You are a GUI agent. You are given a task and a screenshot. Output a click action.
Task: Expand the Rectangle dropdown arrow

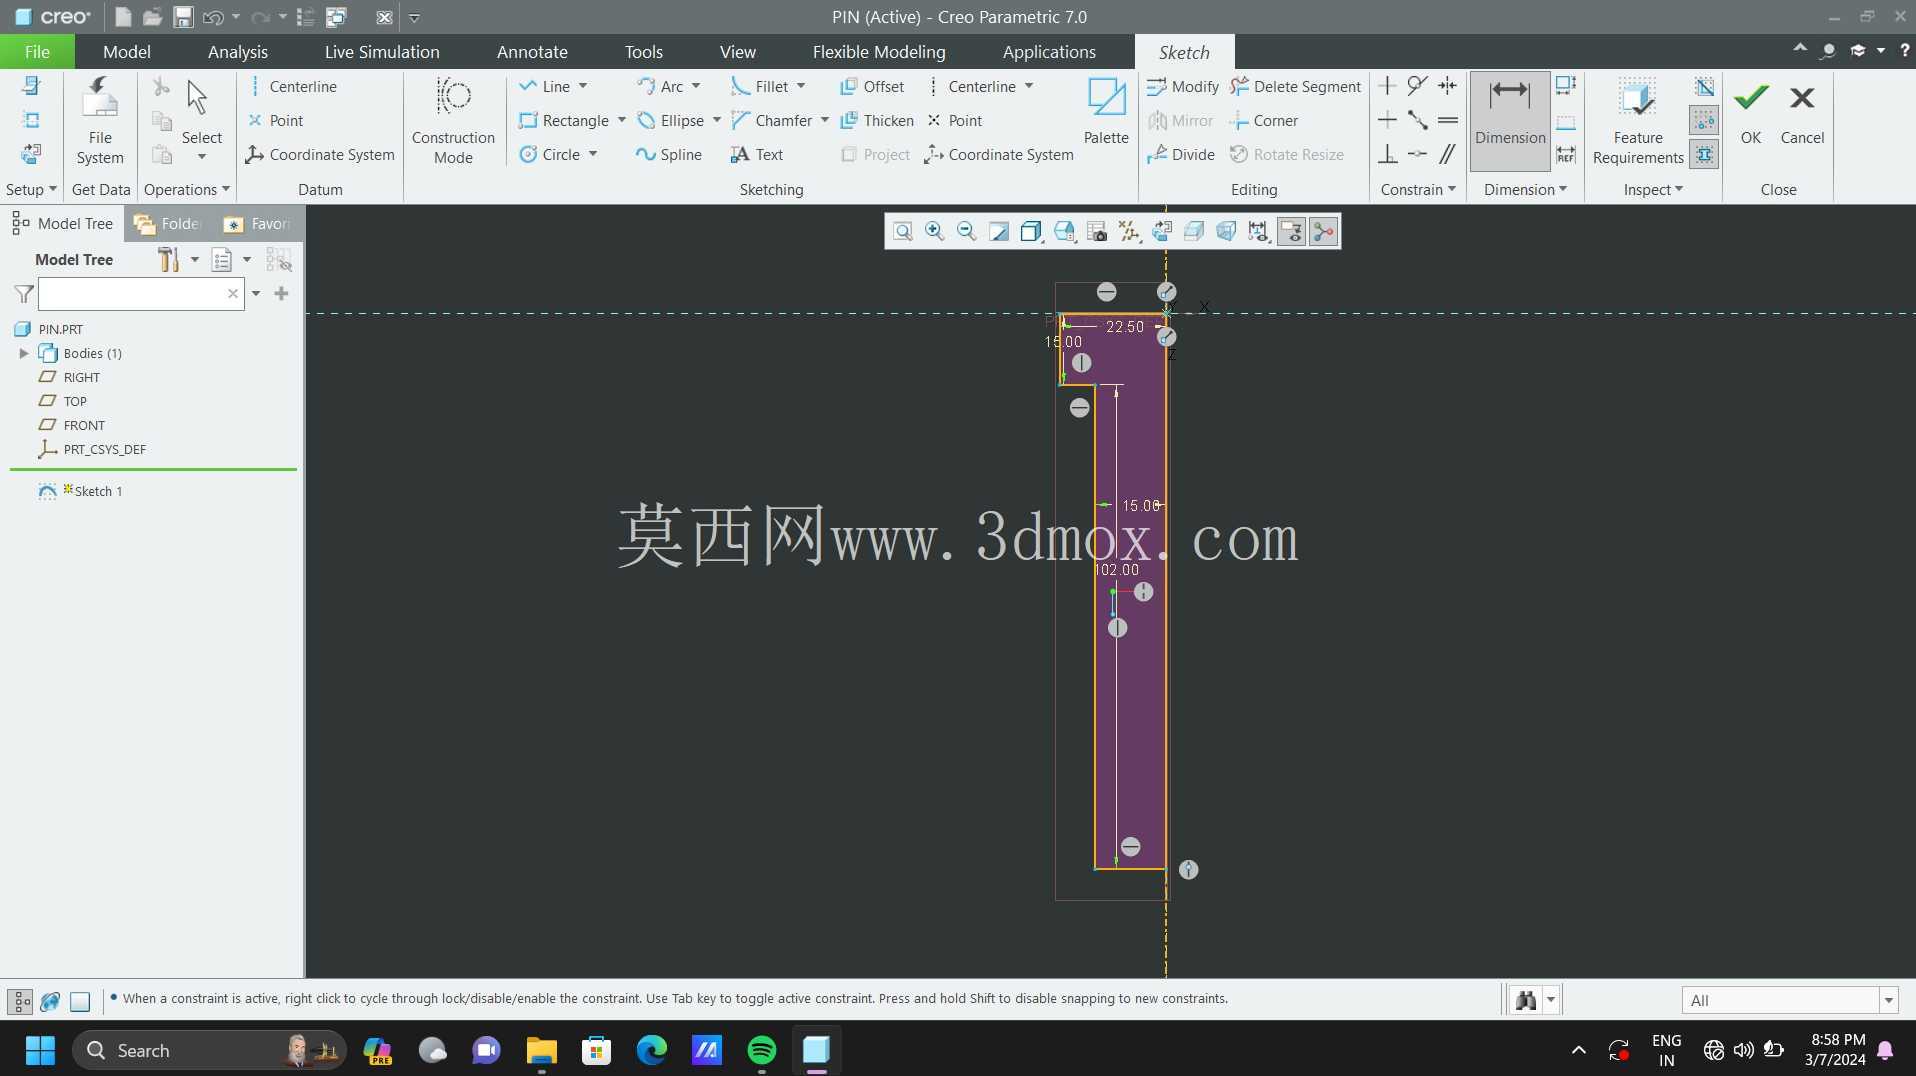point(622,121)
